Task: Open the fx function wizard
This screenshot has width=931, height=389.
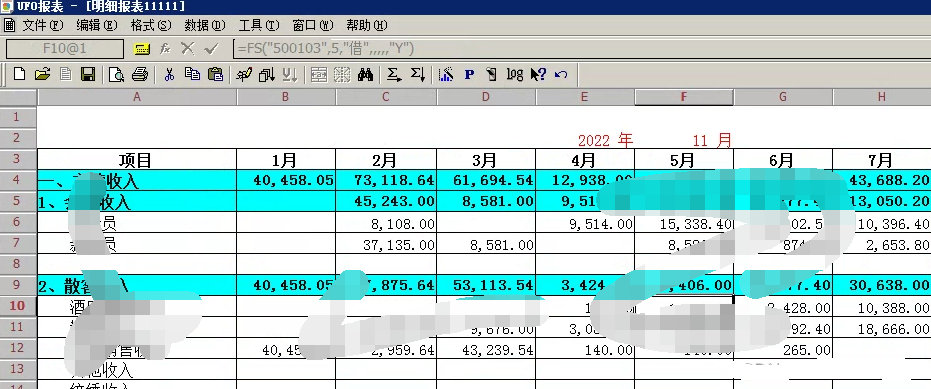Action: (165, 49)
